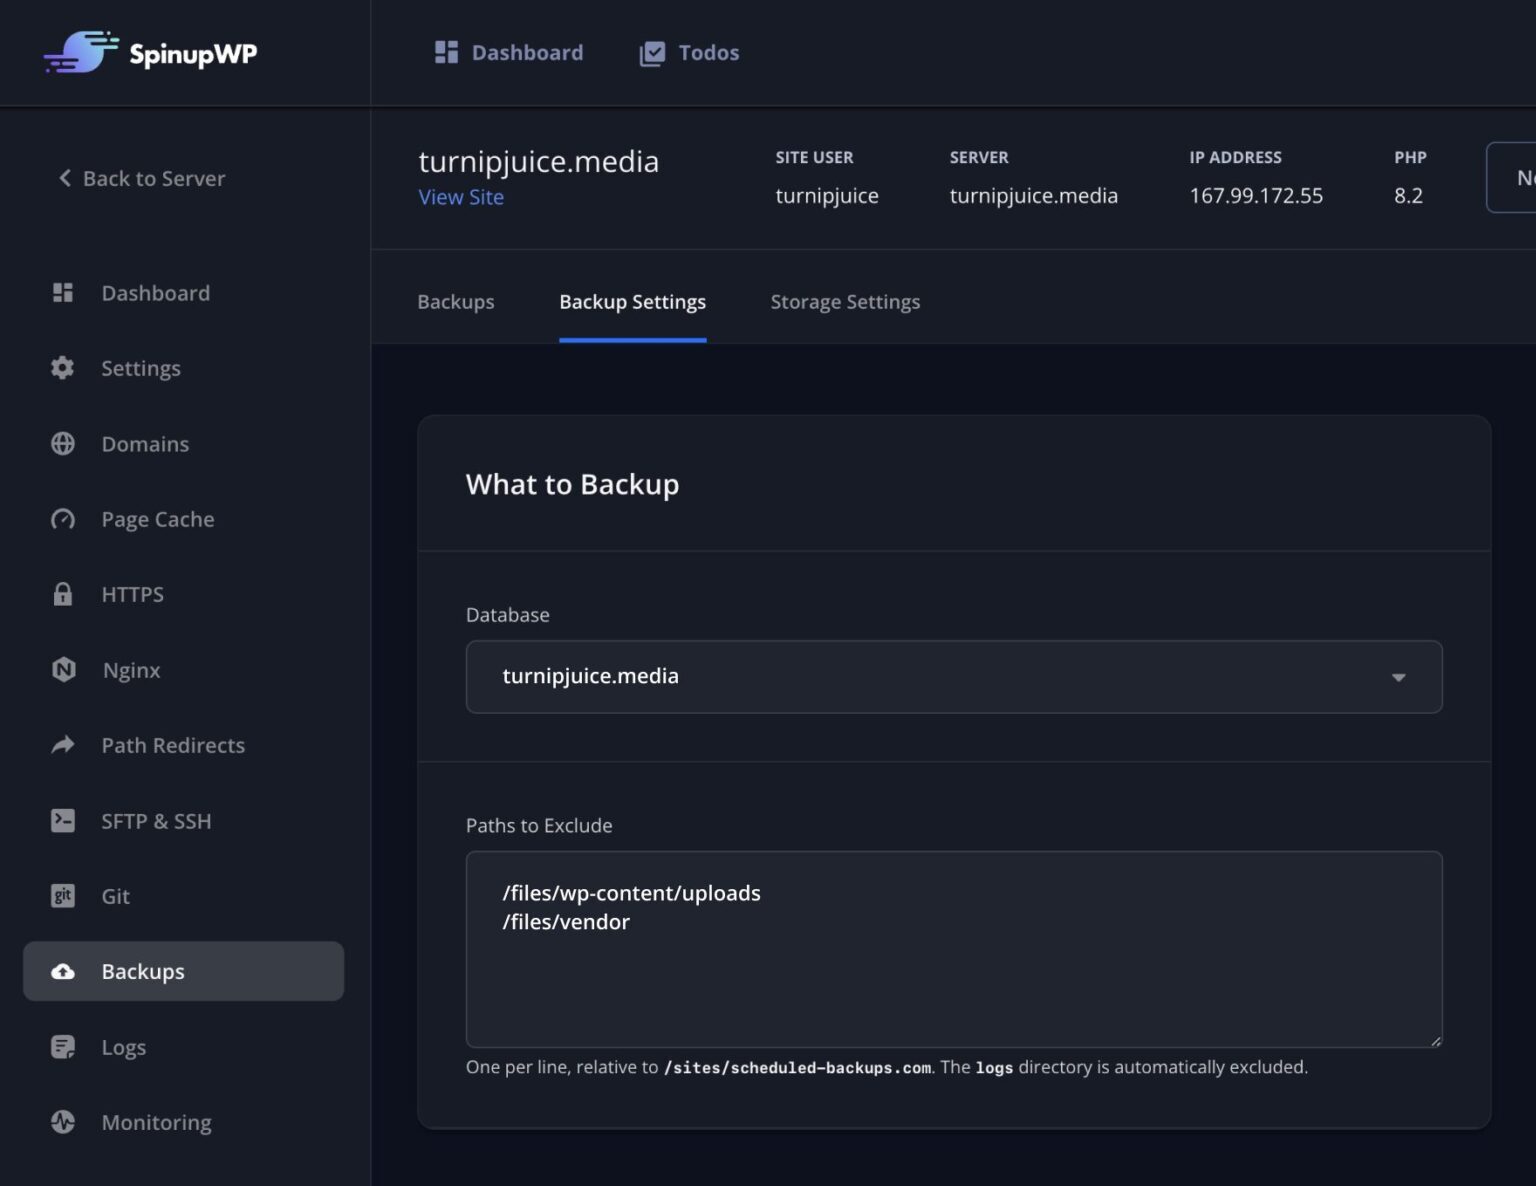This screenshot has width=1536, height=1186.
Task: Click the /files/wp-content/uploads line
Action: coord(631,893)
